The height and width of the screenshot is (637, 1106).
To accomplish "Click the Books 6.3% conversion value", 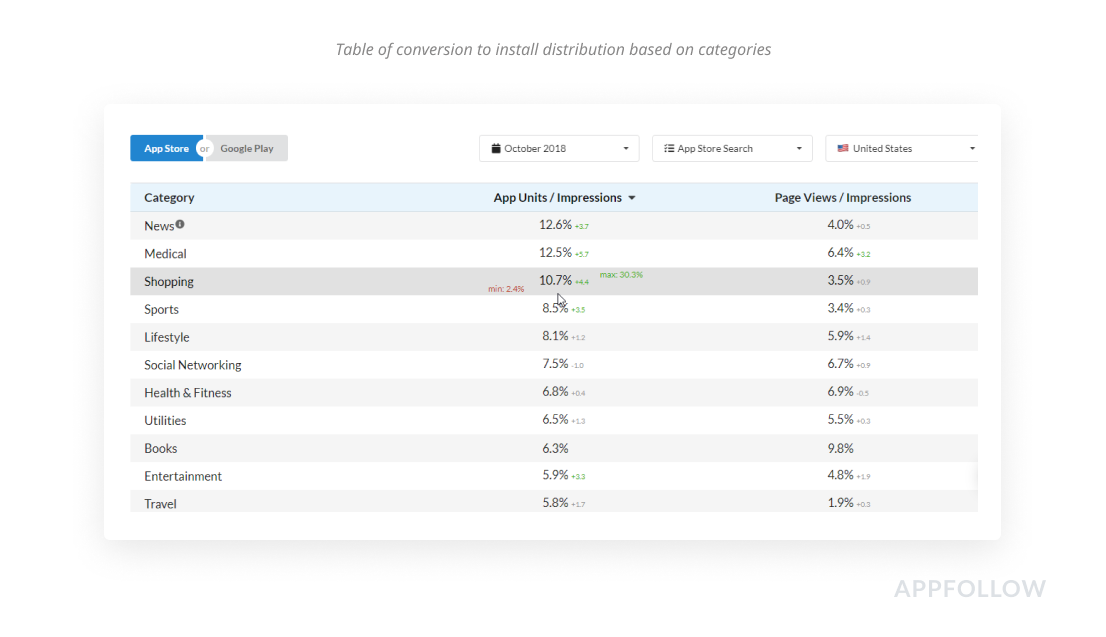I will (x=555, y=449).
